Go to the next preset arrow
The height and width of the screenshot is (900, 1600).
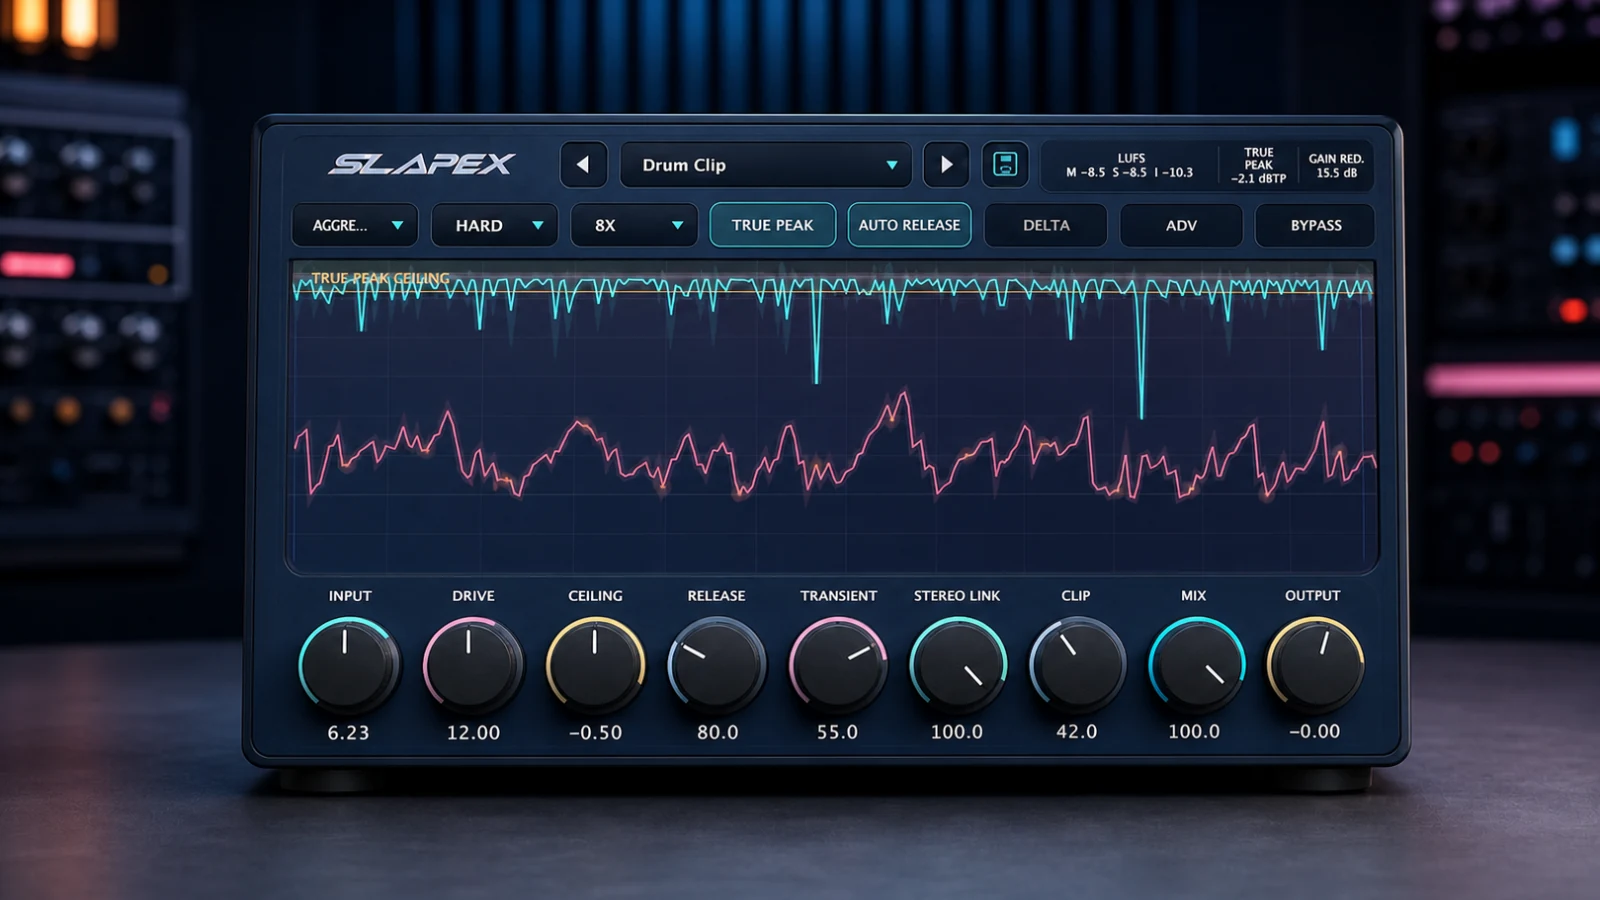click(946, 165)
